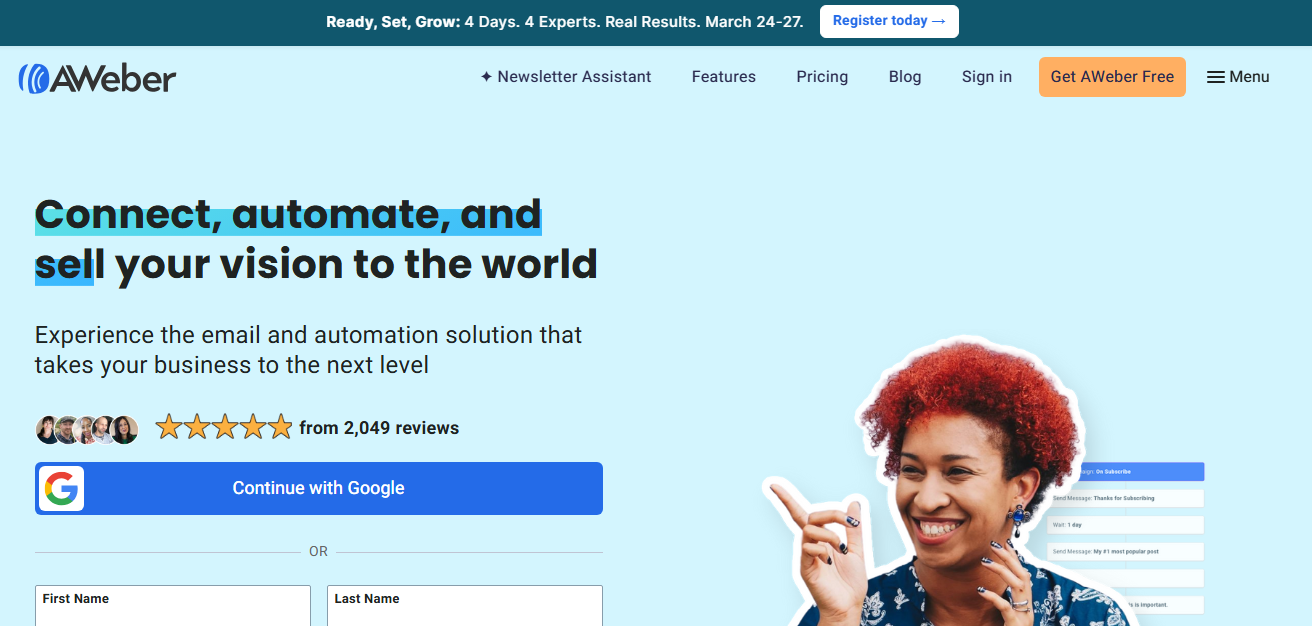
Task: Focus the Last Name input field
Action: click(x=465, y=610)
